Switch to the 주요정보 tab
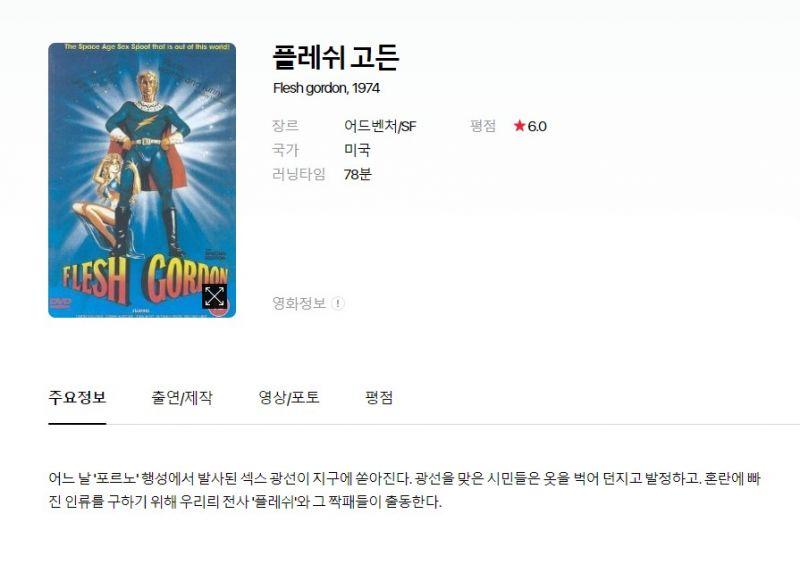 coord(77,398)
